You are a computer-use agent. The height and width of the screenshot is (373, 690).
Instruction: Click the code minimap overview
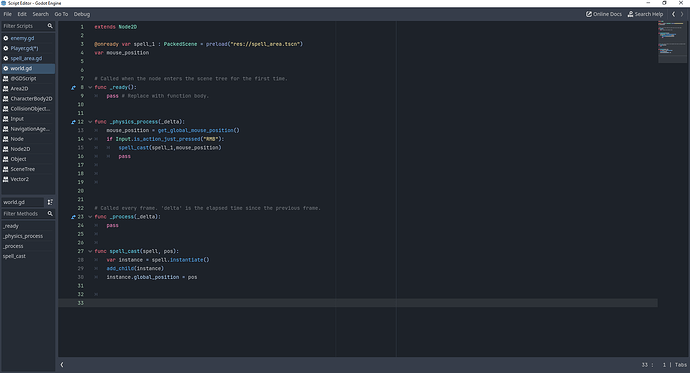click(672, 42)
